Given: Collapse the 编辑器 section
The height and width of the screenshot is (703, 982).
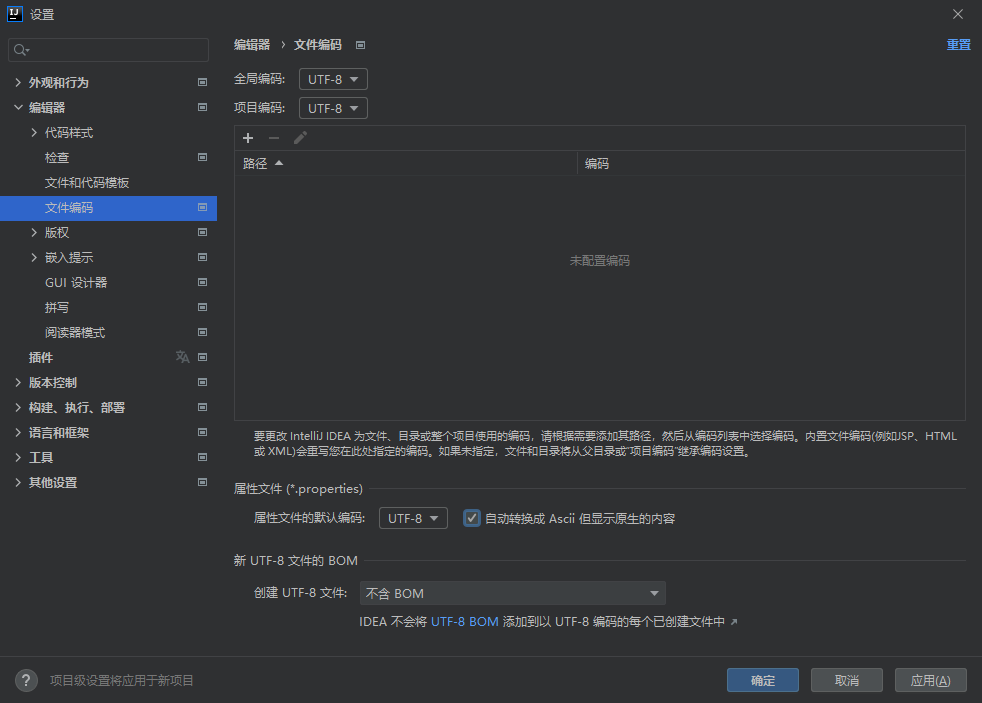Looking at the screenshot, I should 18,107.
